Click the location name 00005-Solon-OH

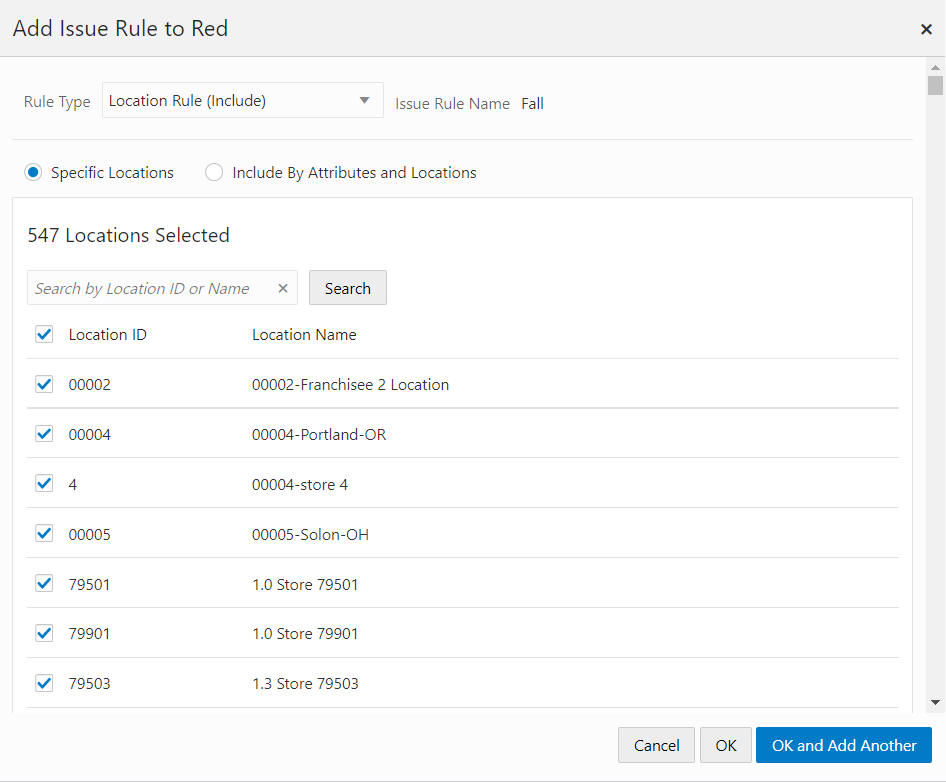pyautogui.click(x=310, y=535)
